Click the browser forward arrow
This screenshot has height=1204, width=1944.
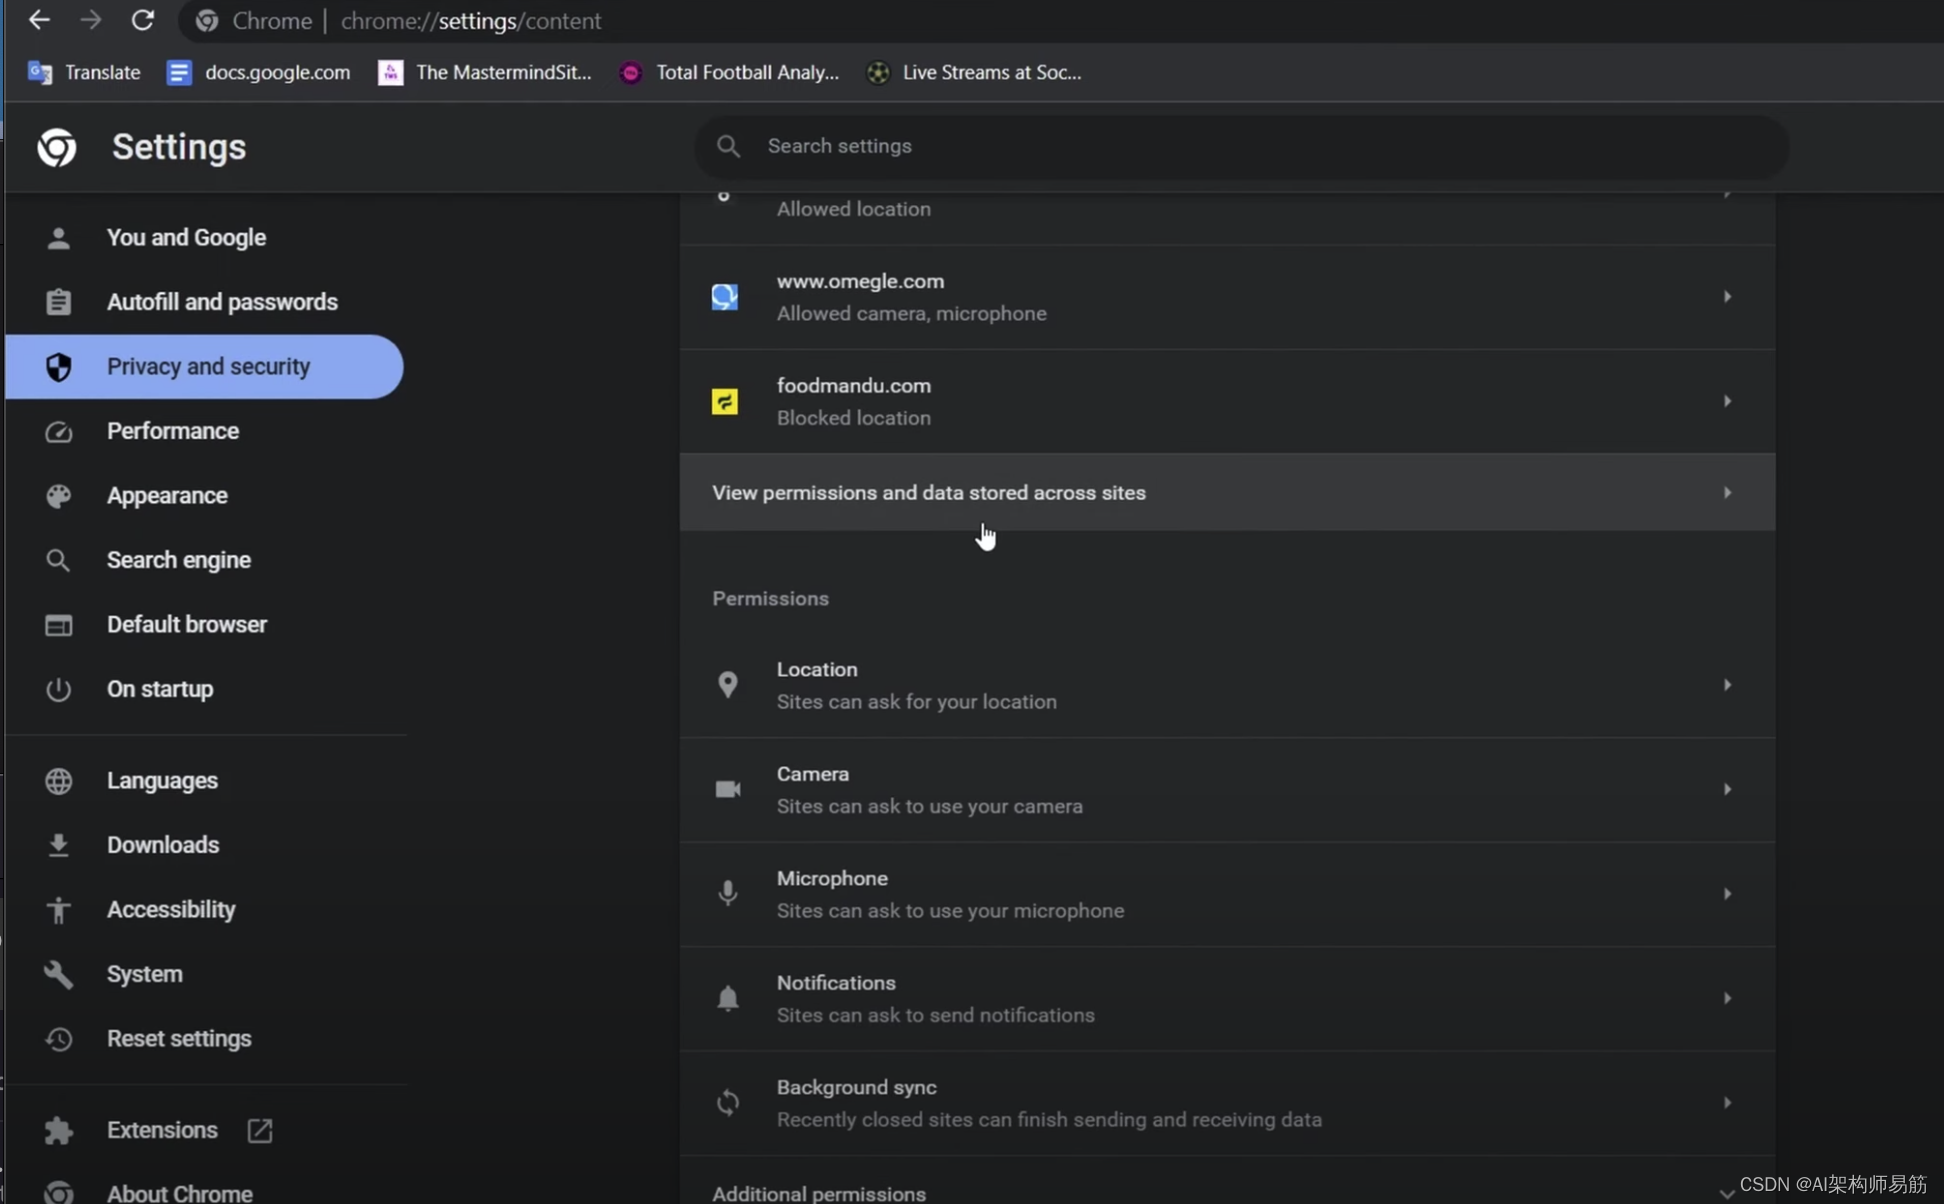tap(91, 20)
